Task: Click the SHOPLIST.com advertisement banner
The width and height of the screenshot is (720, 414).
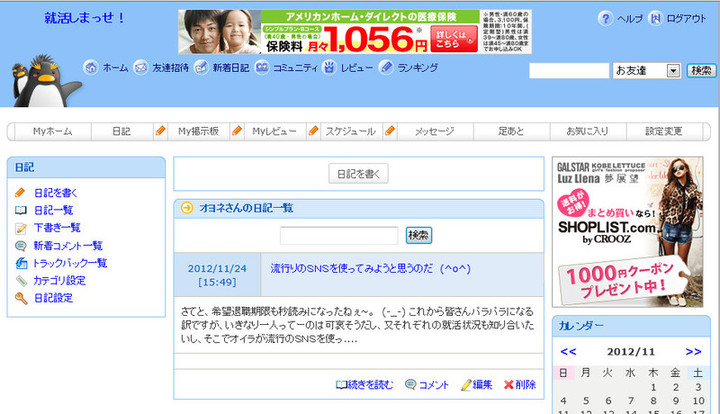Action: pos(627,232)
